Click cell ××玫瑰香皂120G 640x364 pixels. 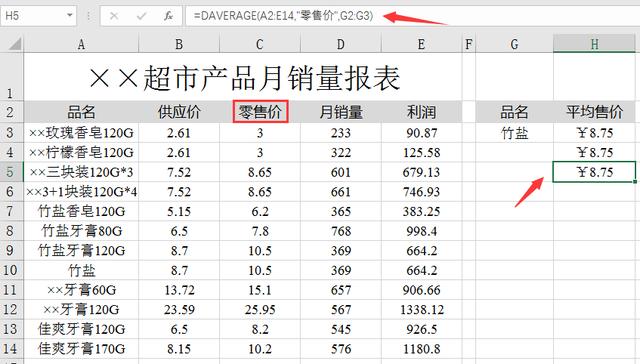(81, 133)
